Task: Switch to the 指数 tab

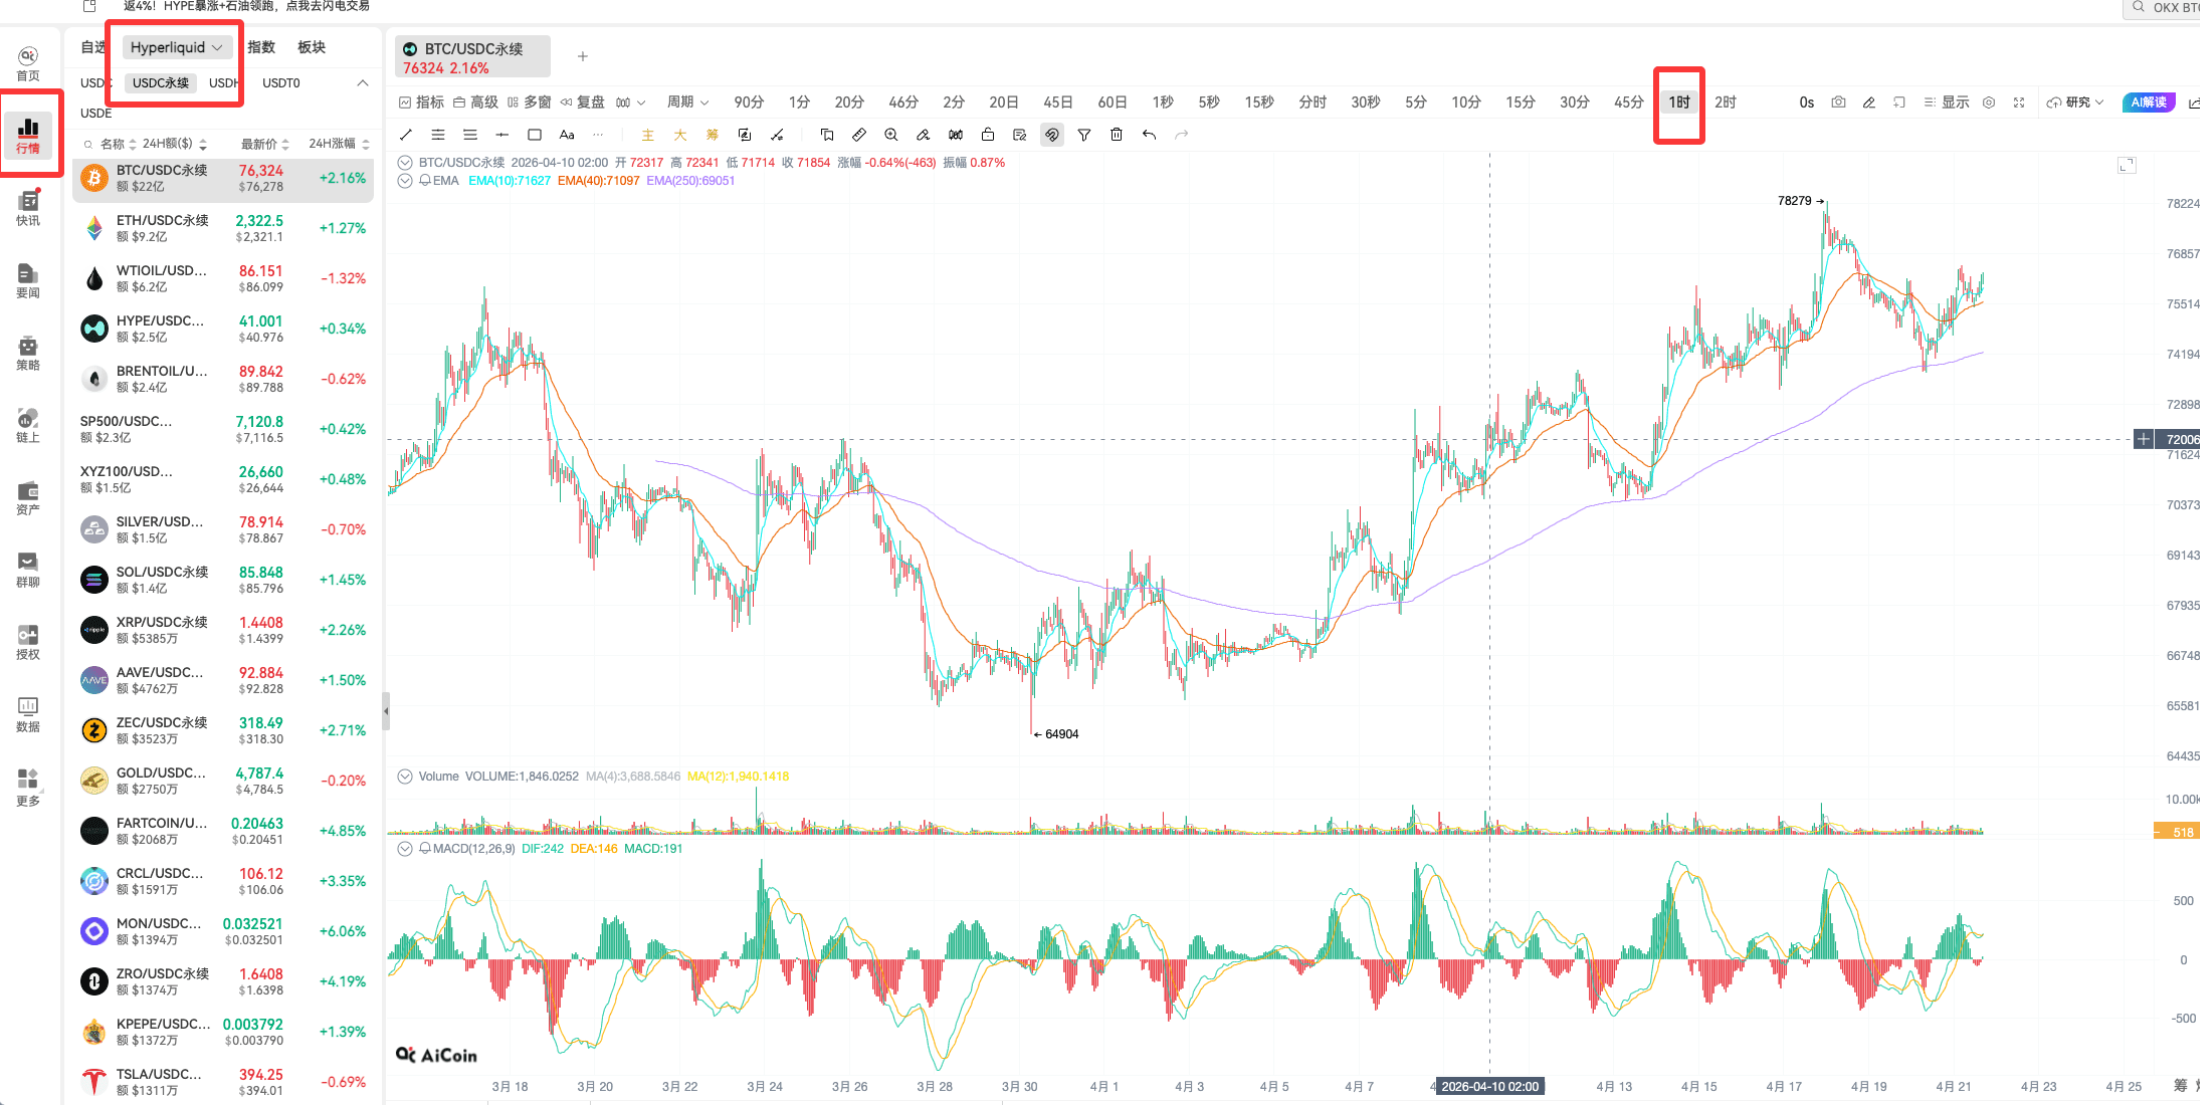Action: [259, 46]
